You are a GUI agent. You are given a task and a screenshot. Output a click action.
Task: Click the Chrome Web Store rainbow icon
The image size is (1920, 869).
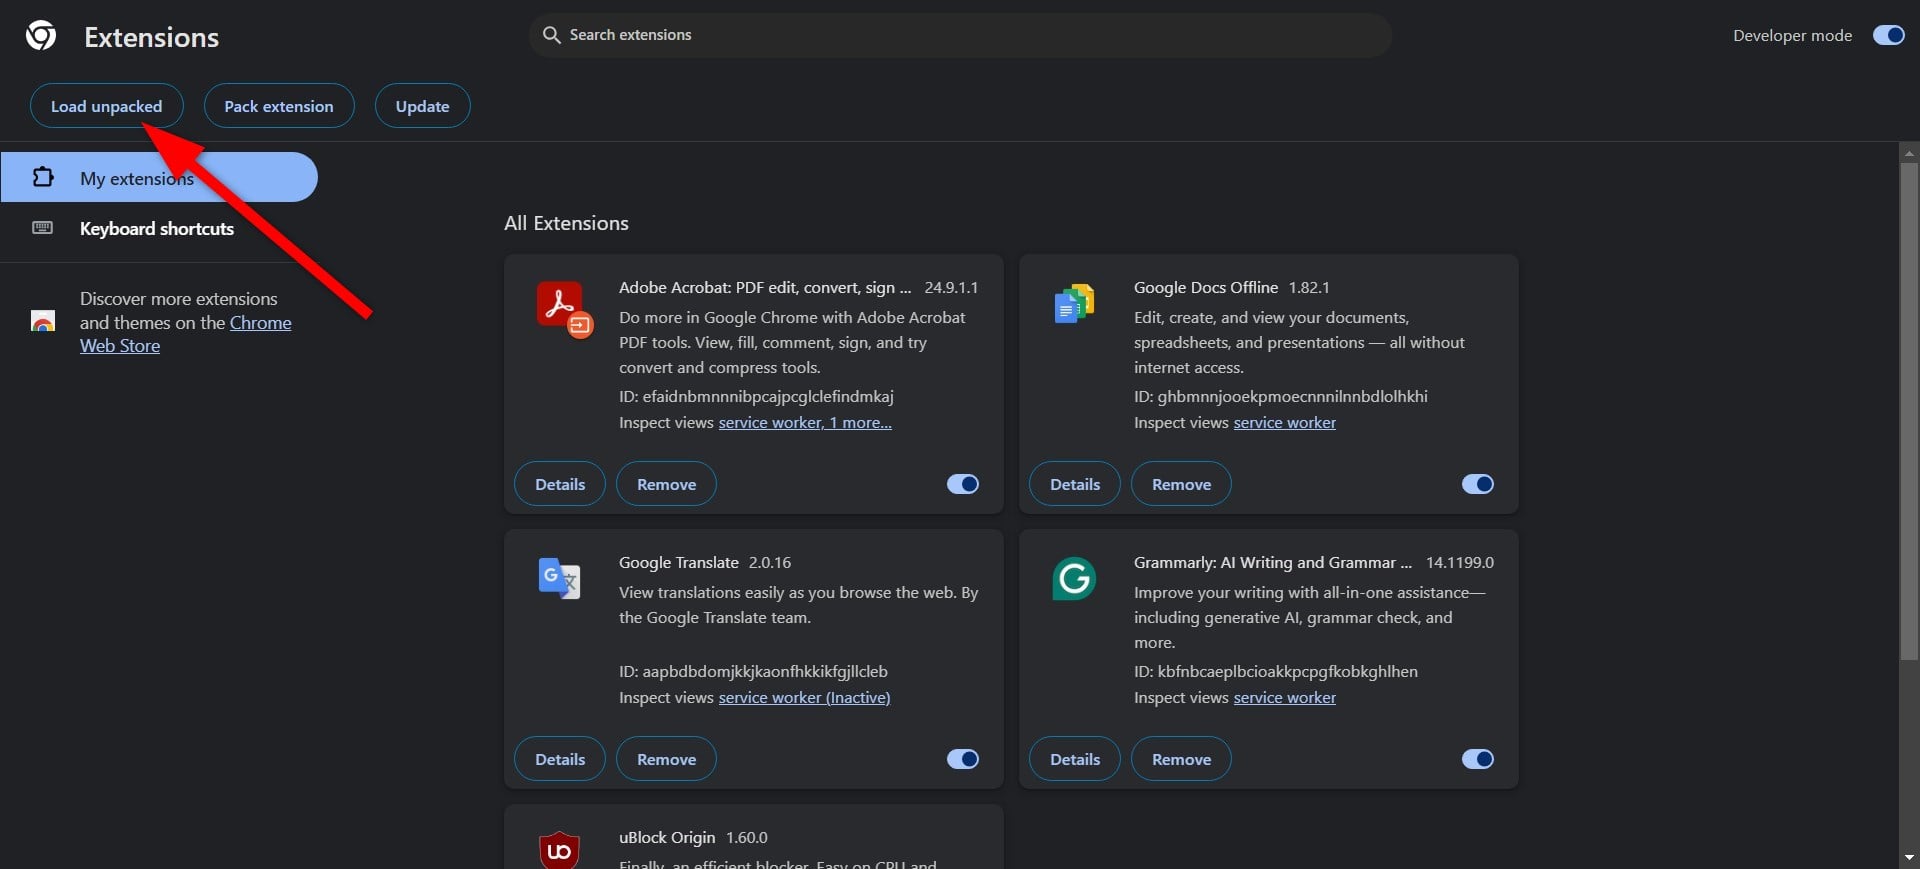(x=43, y=321)
